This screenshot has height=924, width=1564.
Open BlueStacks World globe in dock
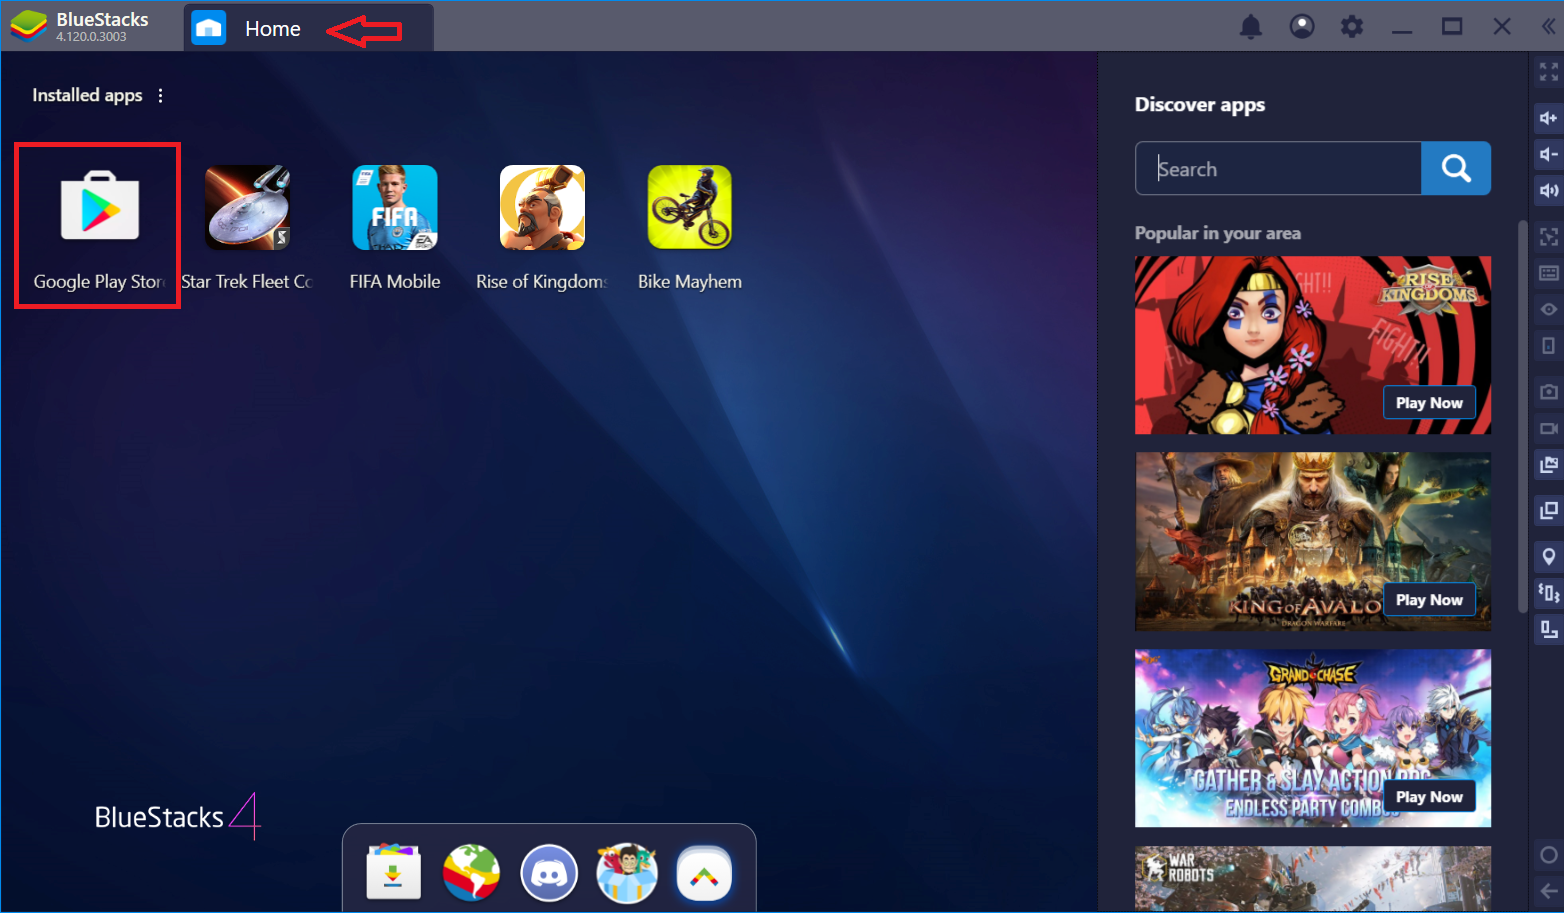point(471,872)
